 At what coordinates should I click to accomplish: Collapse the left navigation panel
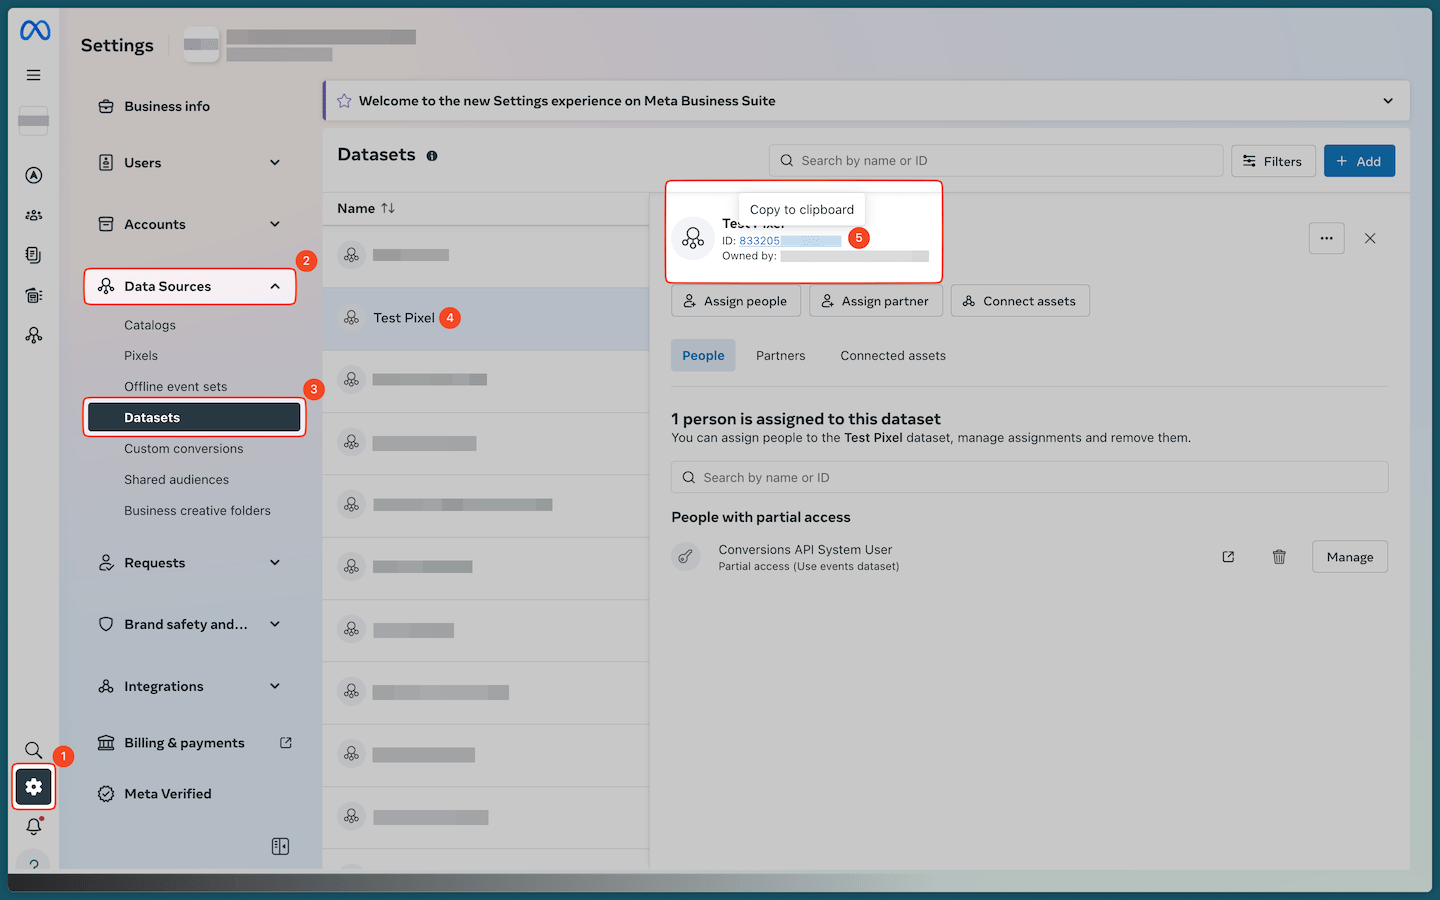pyautogui.click(x=280, y=845)
